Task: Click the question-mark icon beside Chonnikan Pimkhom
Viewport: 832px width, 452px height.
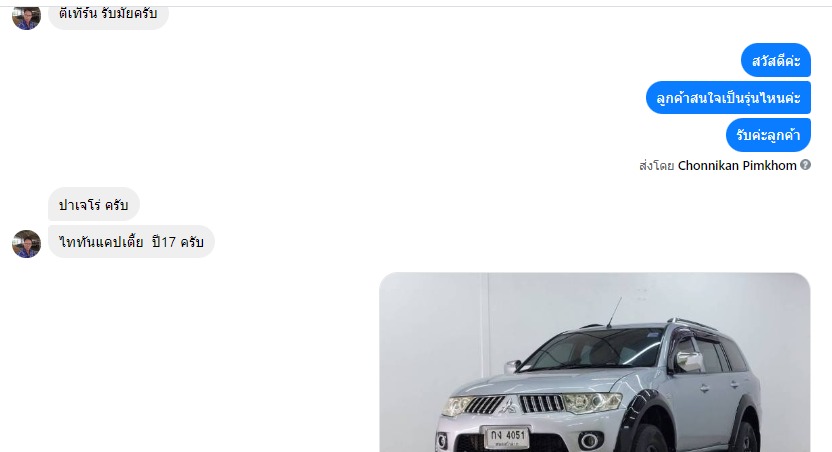Action: point(805,165)
